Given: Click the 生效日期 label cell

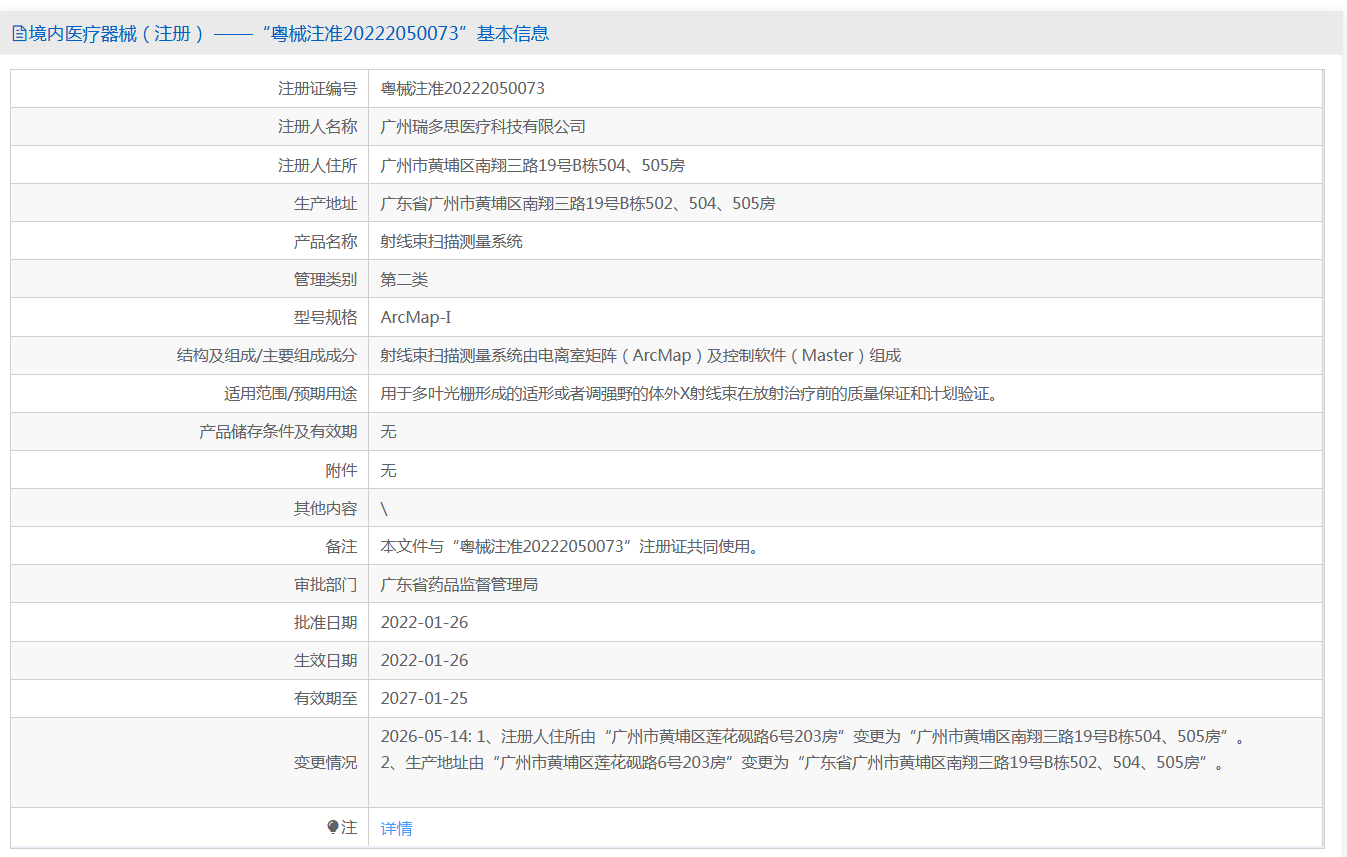Looking at the screenshot, I should [x=190, y=660].
